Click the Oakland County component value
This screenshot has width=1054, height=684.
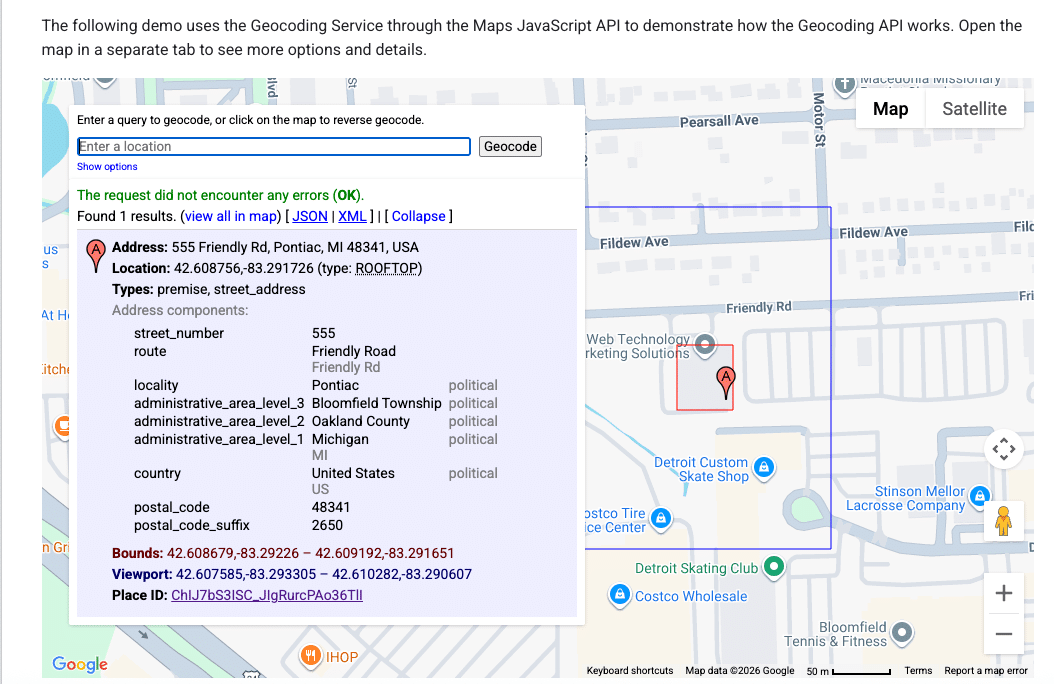tap(360, 421)
